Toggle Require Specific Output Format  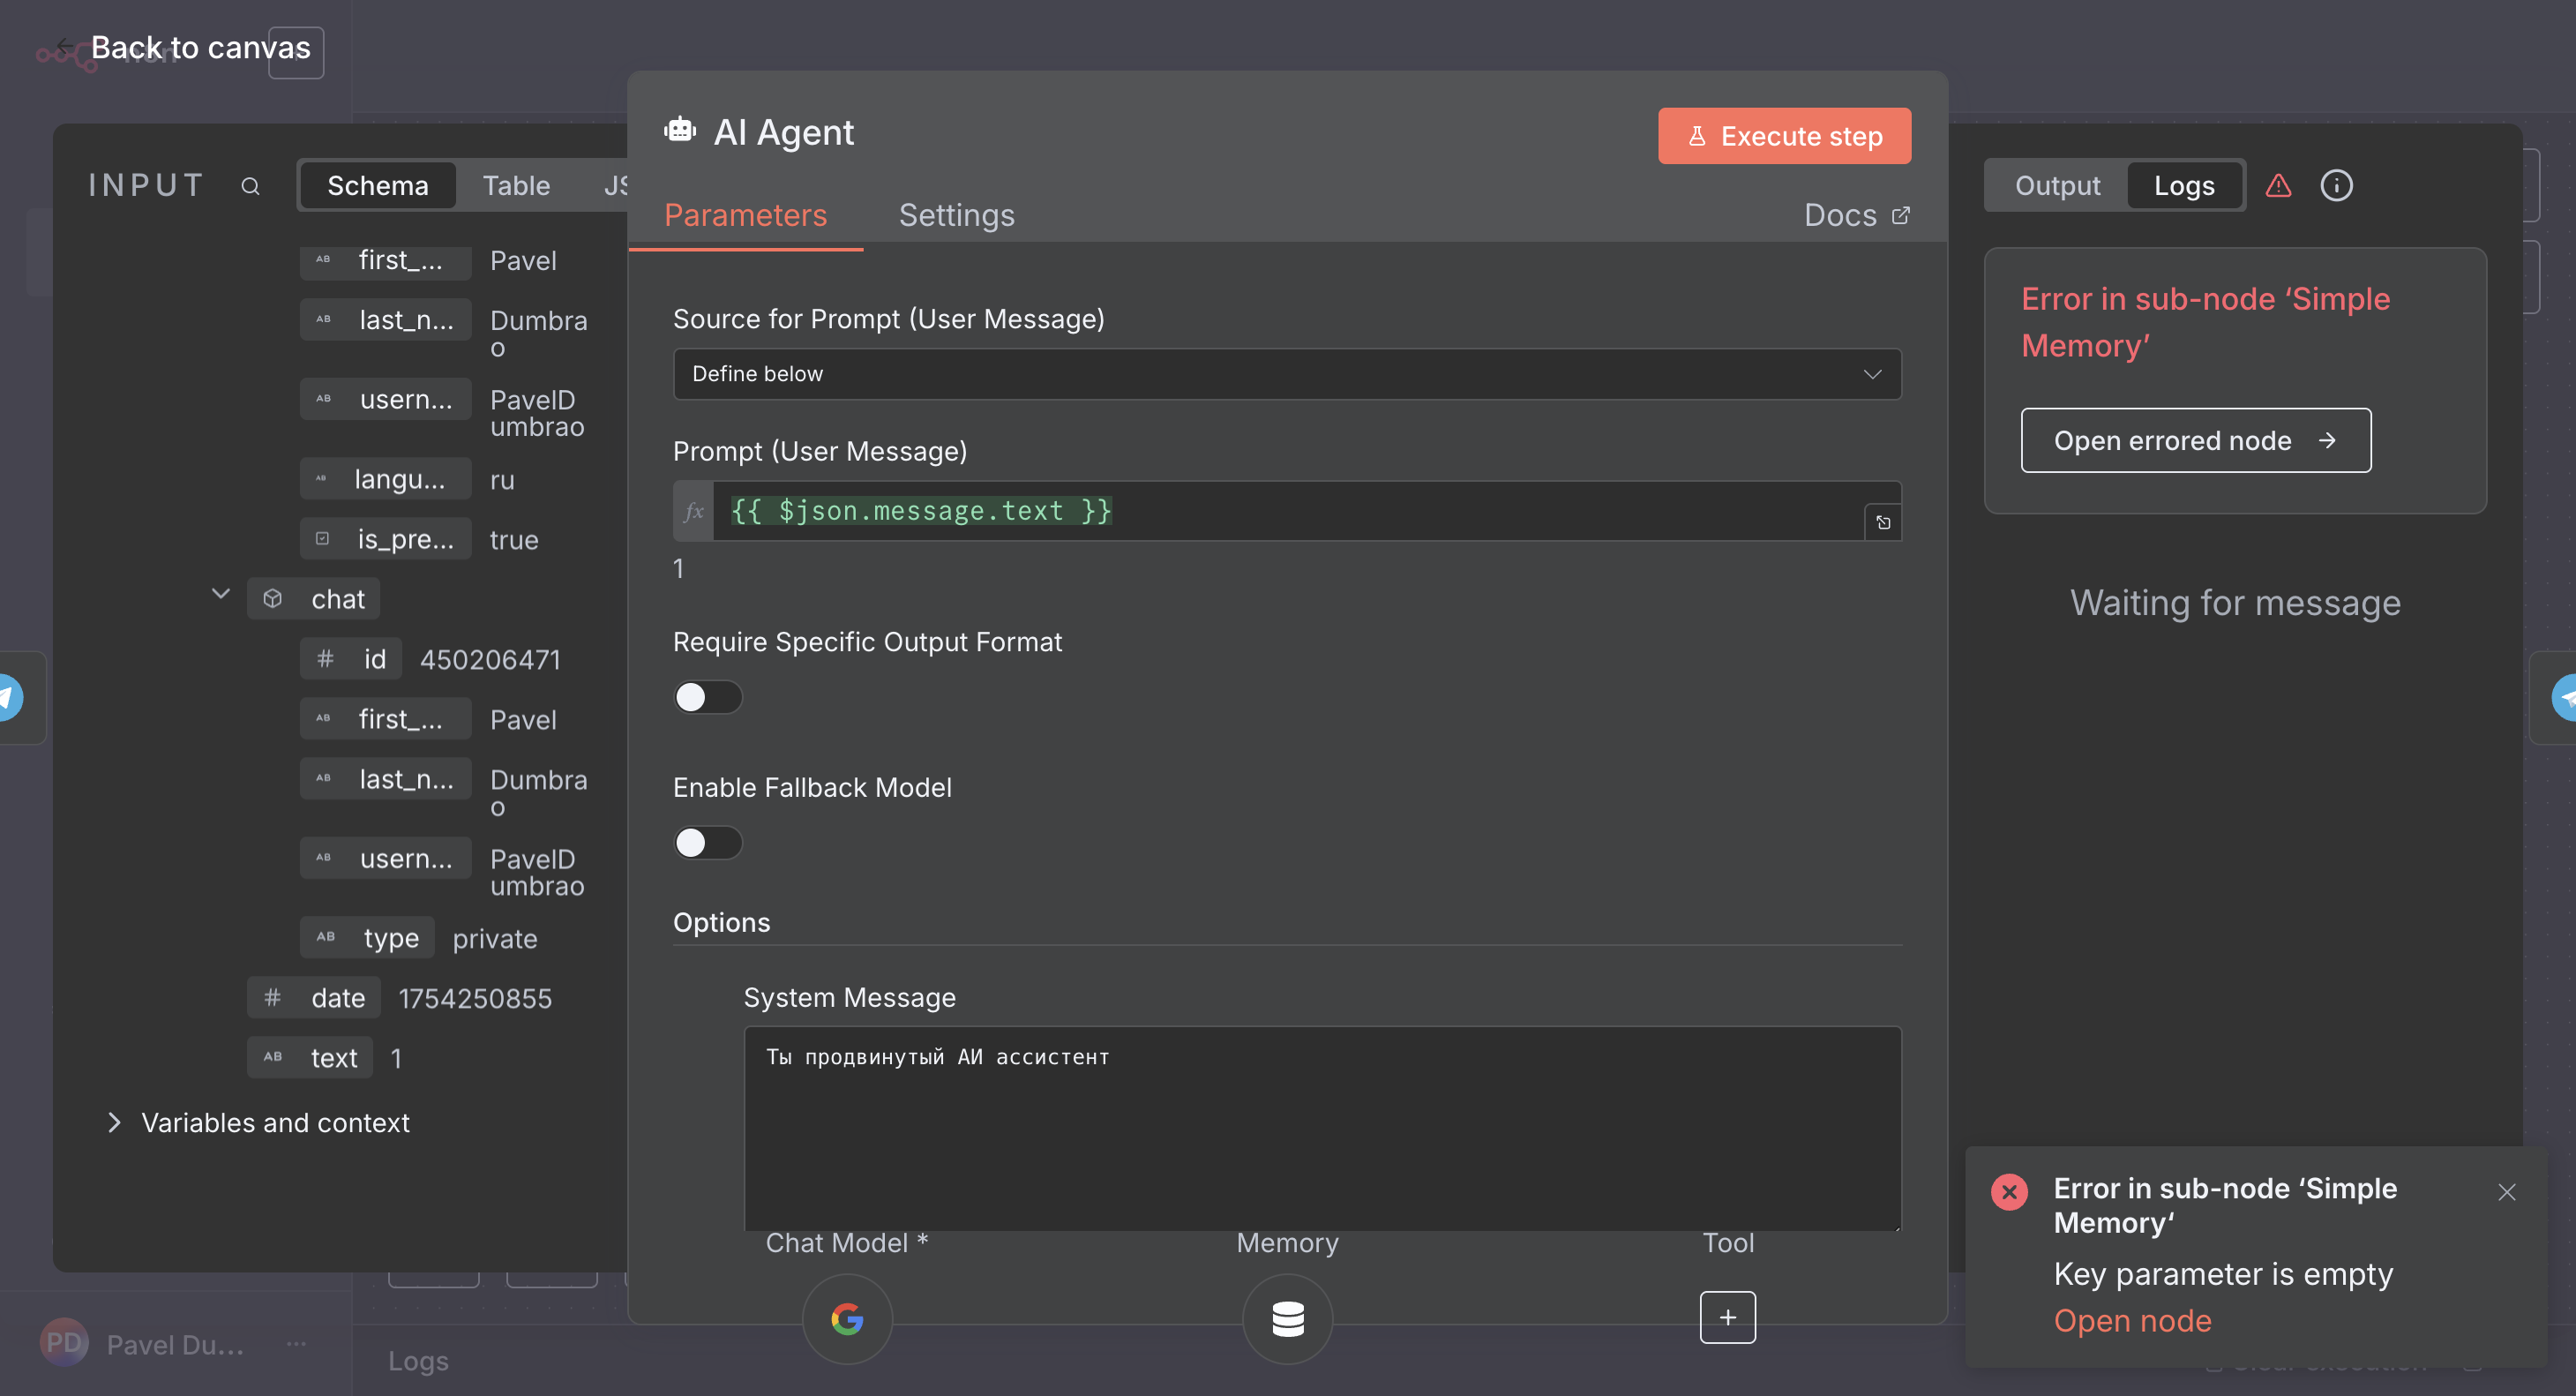(x=707, y=697)
